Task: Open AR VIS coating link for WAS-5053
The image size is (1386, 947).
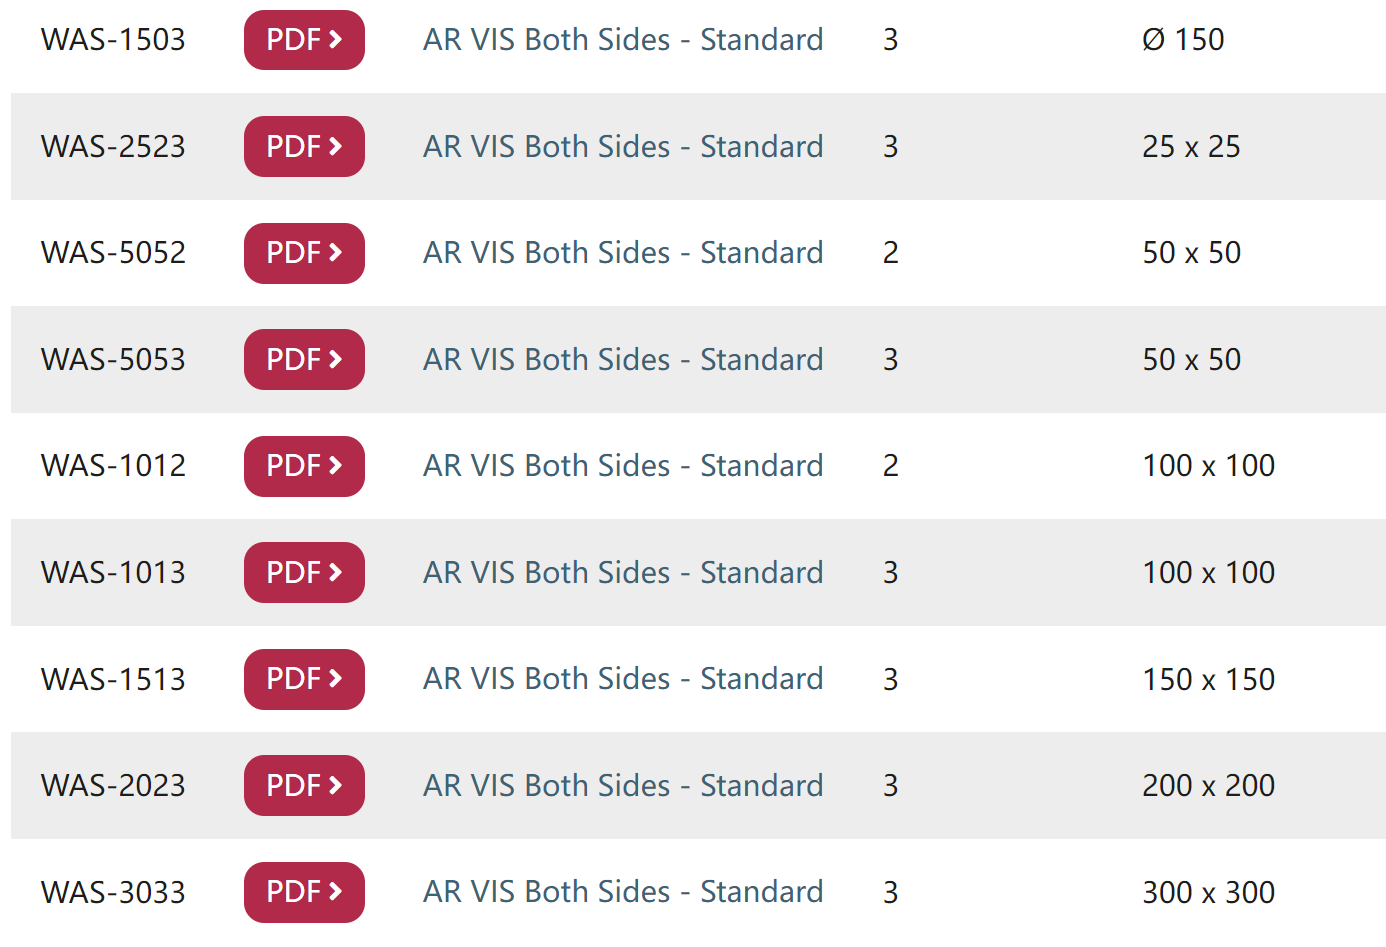Action: coord(623,360)
